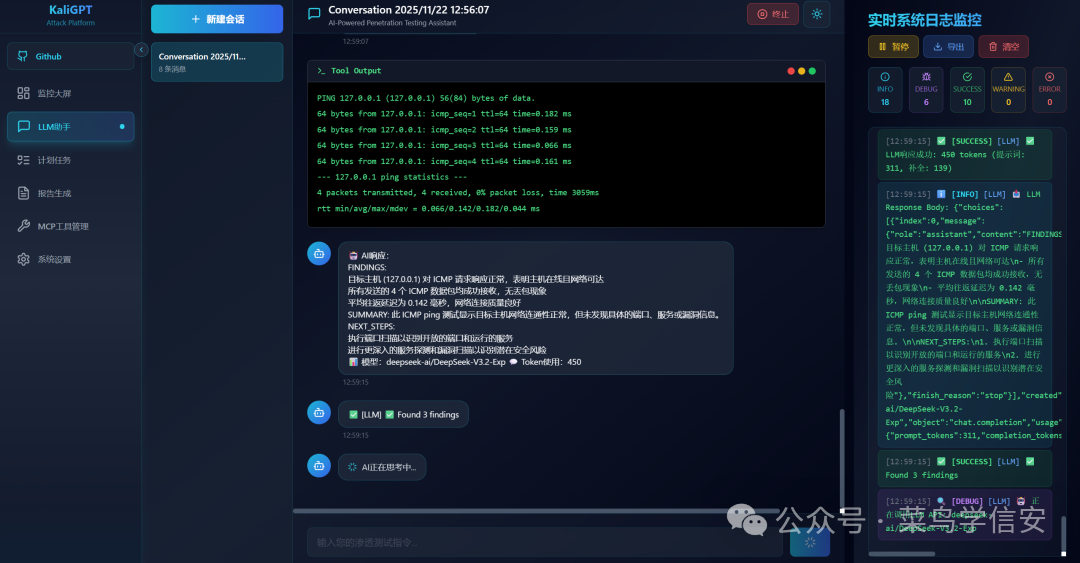Viewport: 1080px width, 563px height.
Task: Click the 实时系统日志监控 panel heading
Action: tap(924, 20)
